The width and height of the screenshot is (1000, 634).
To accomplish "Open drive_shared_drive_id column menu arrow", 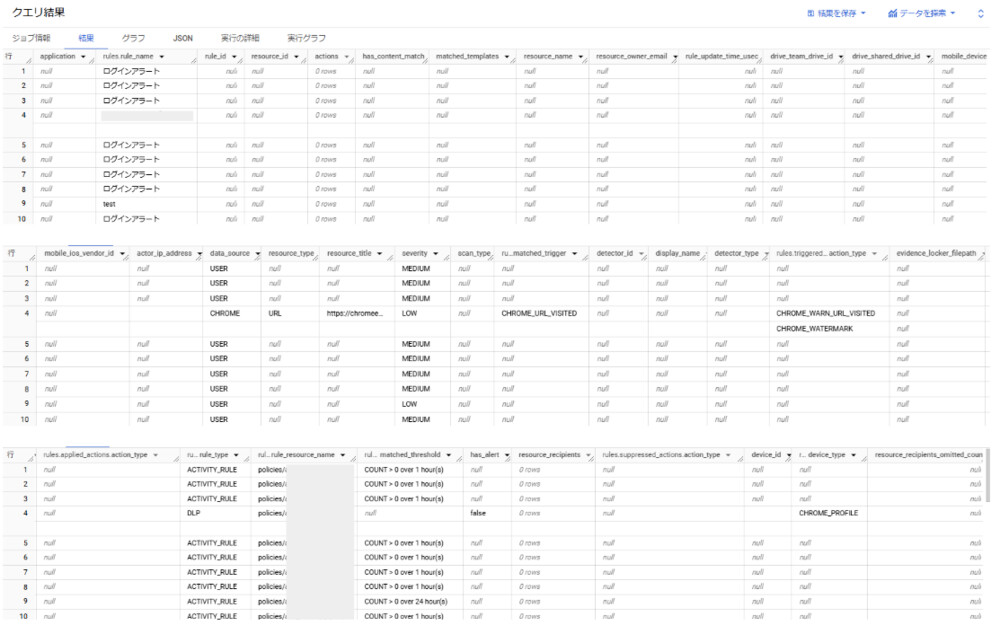I will pyautogui.click(x=929, y=57).
